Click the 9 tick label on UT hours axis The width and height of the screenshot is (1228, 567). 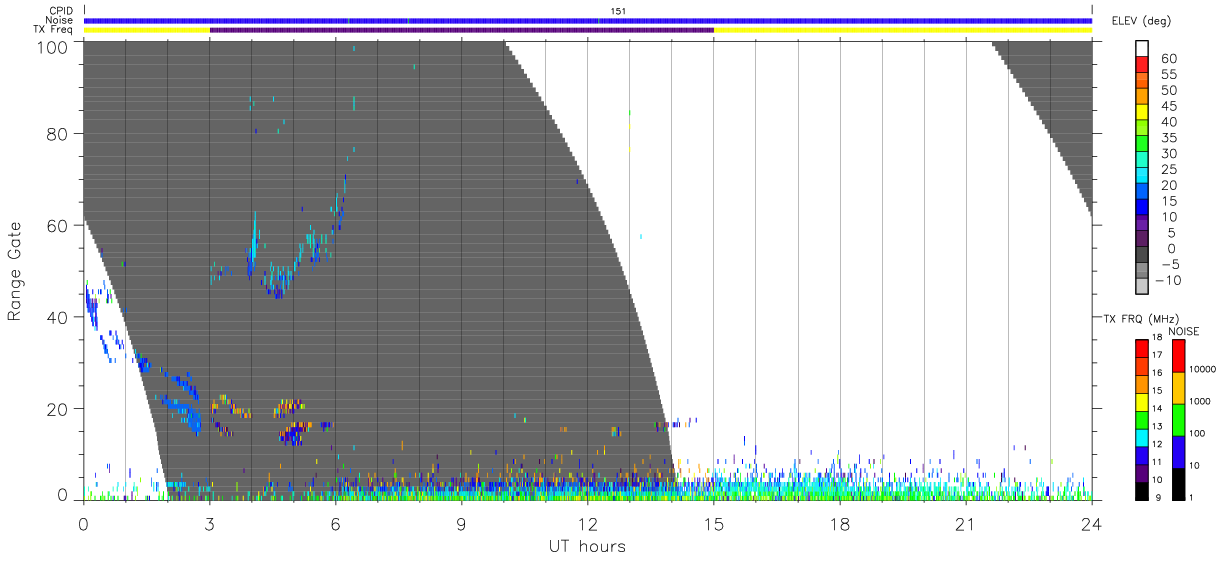(462, 523)
